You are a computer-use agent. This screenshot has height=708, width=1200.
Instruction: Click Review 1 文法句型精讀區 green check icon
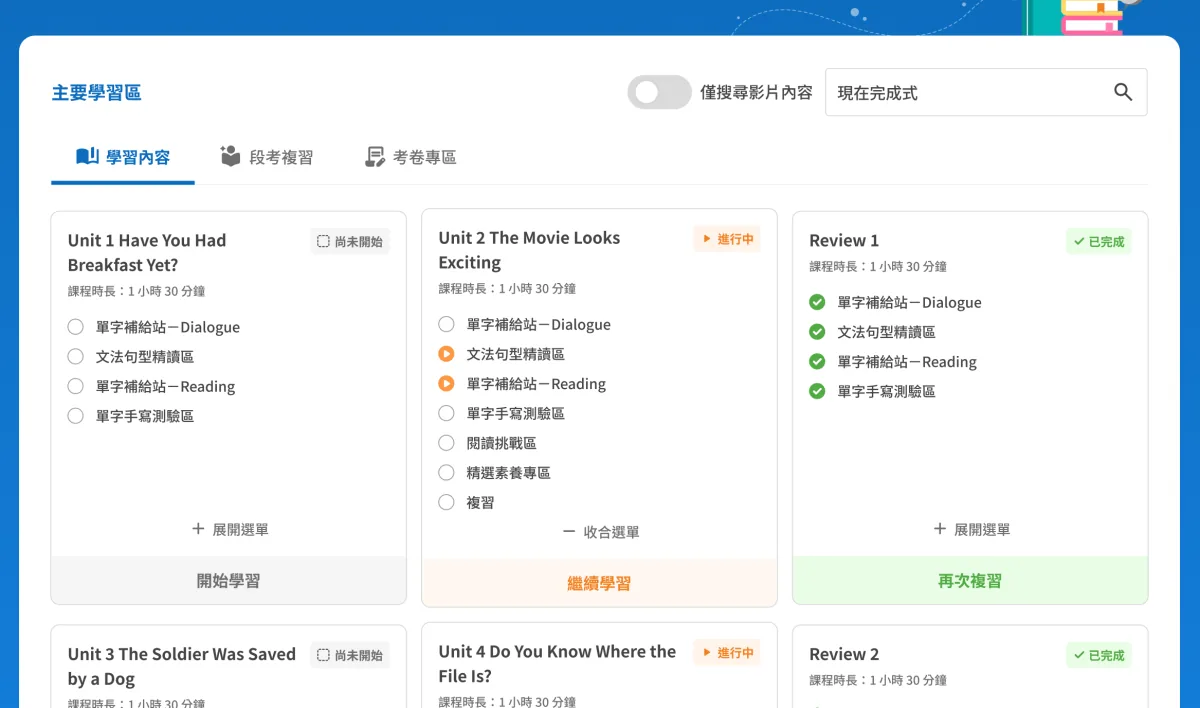(x=817, y=332)
